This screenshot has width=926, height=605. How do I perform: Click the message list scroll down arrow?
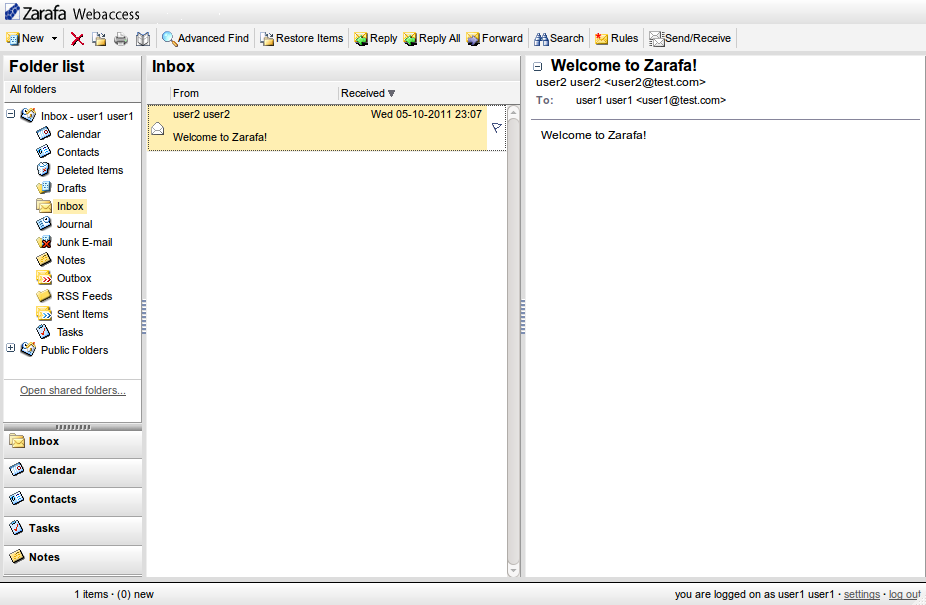(513, 570)
